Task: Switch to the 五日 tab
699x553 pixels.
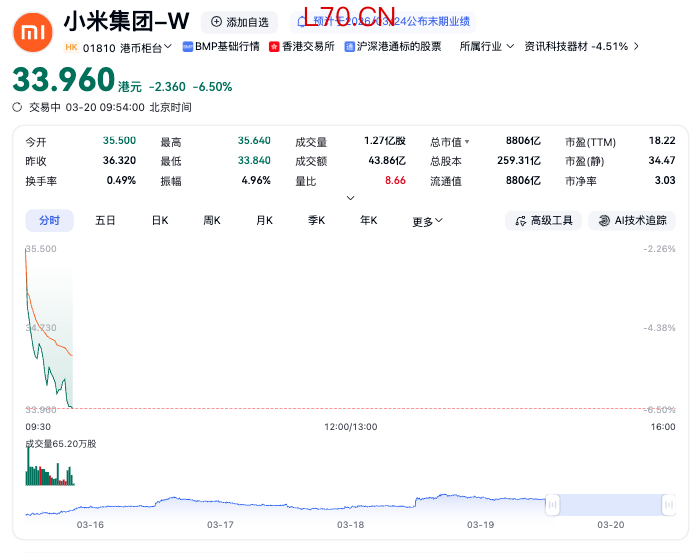Action: pos(105,221)
